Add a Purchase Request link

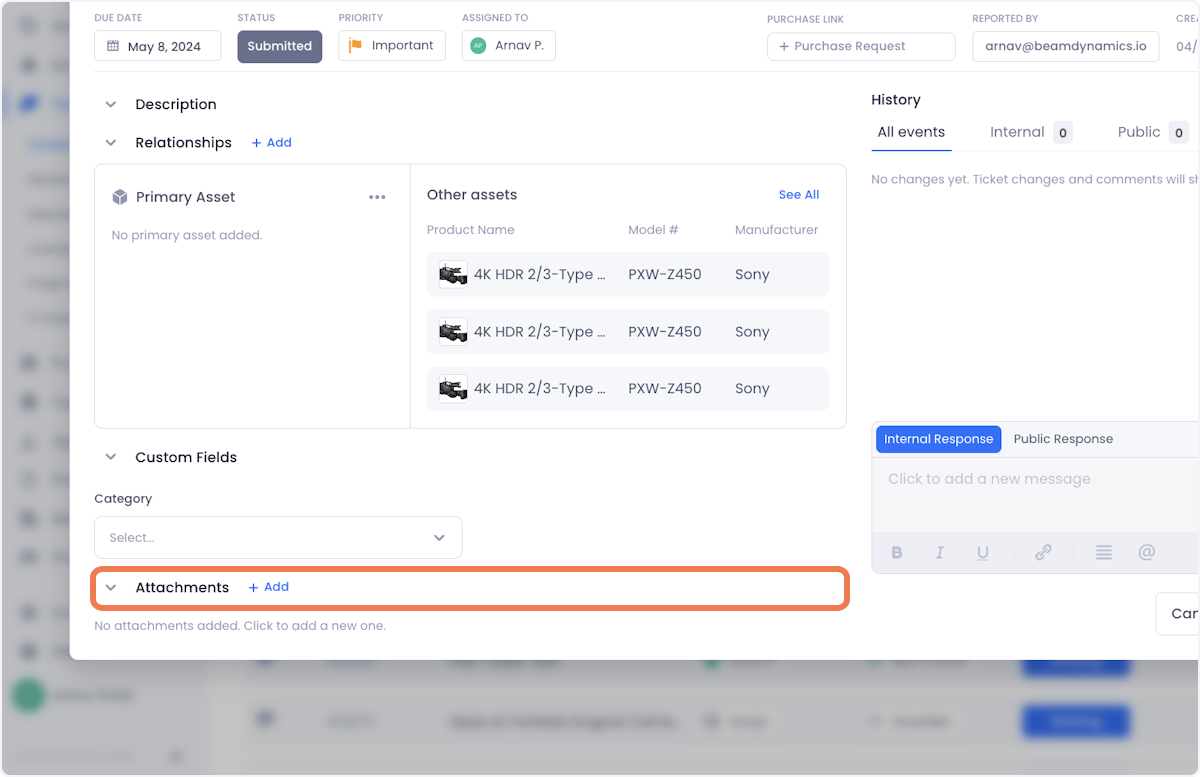click(x=861, y=46)
